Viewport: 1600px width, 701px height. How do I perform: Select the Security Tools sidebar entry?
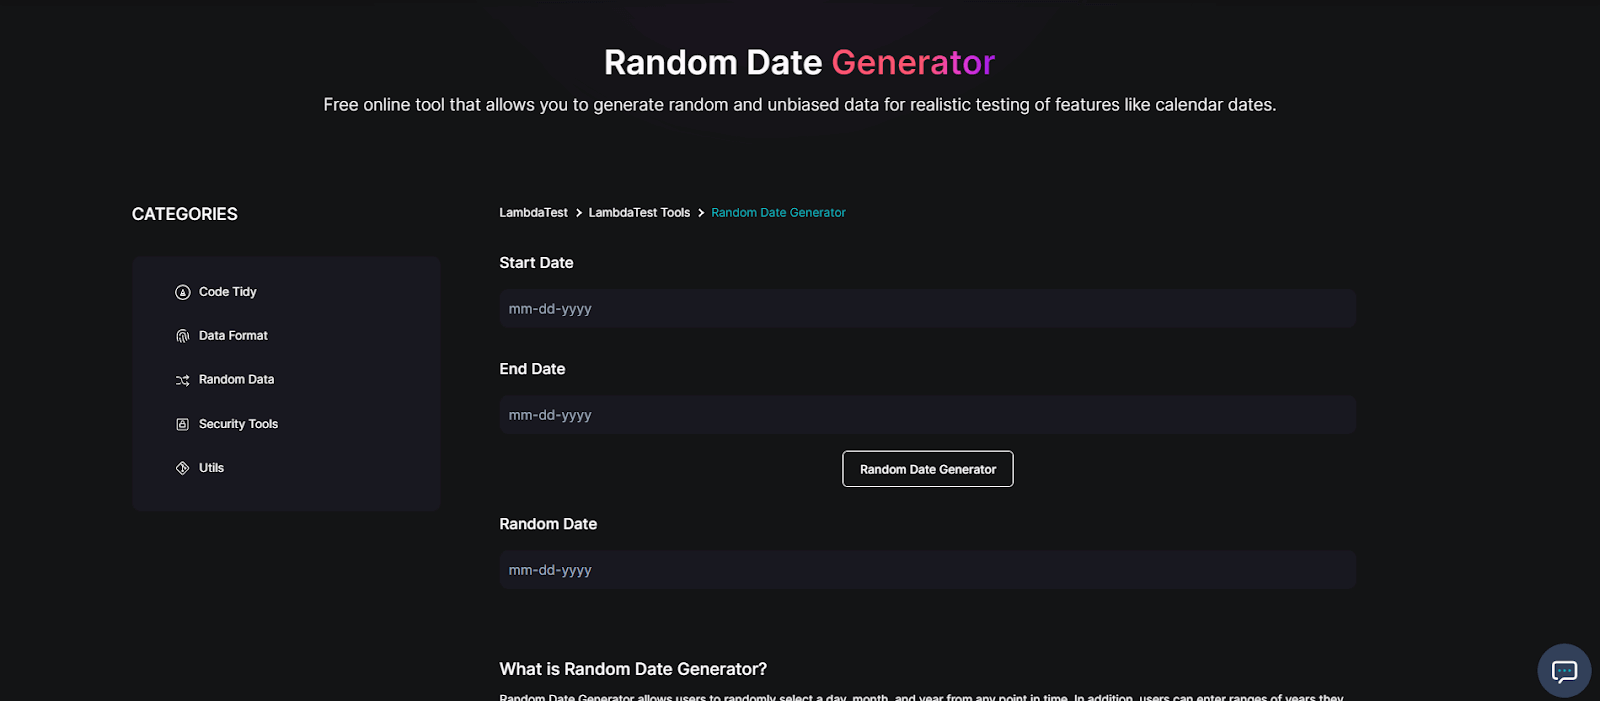238,423
